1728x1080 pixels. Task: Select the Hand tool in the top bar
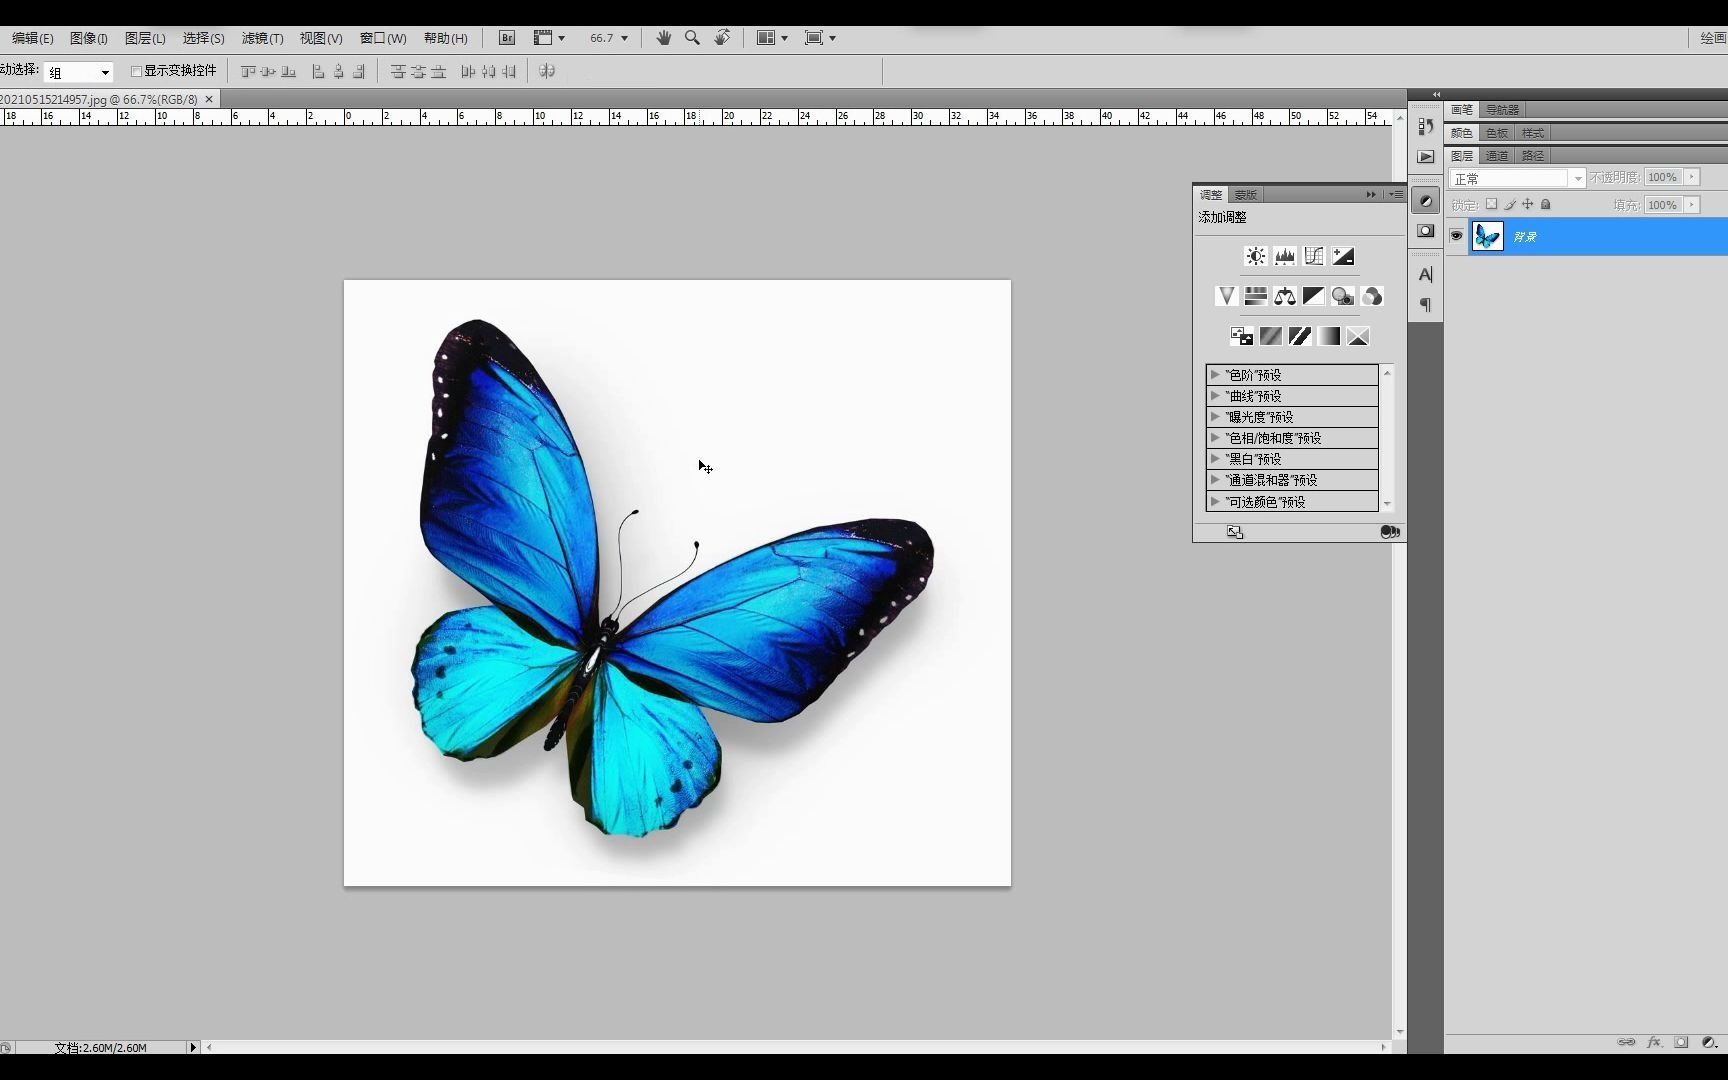tap(663, 38)
